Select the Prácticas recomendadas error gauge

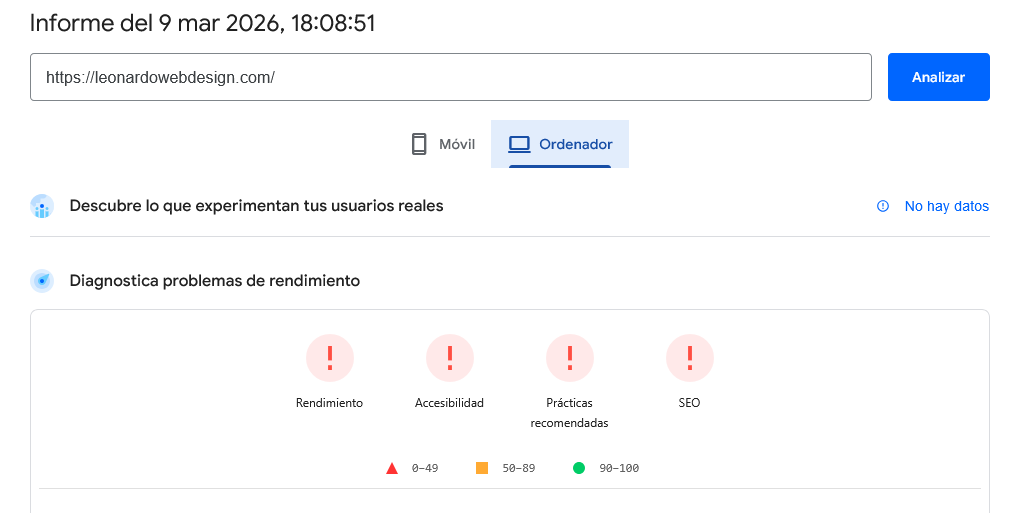click(x=569, y=358)
